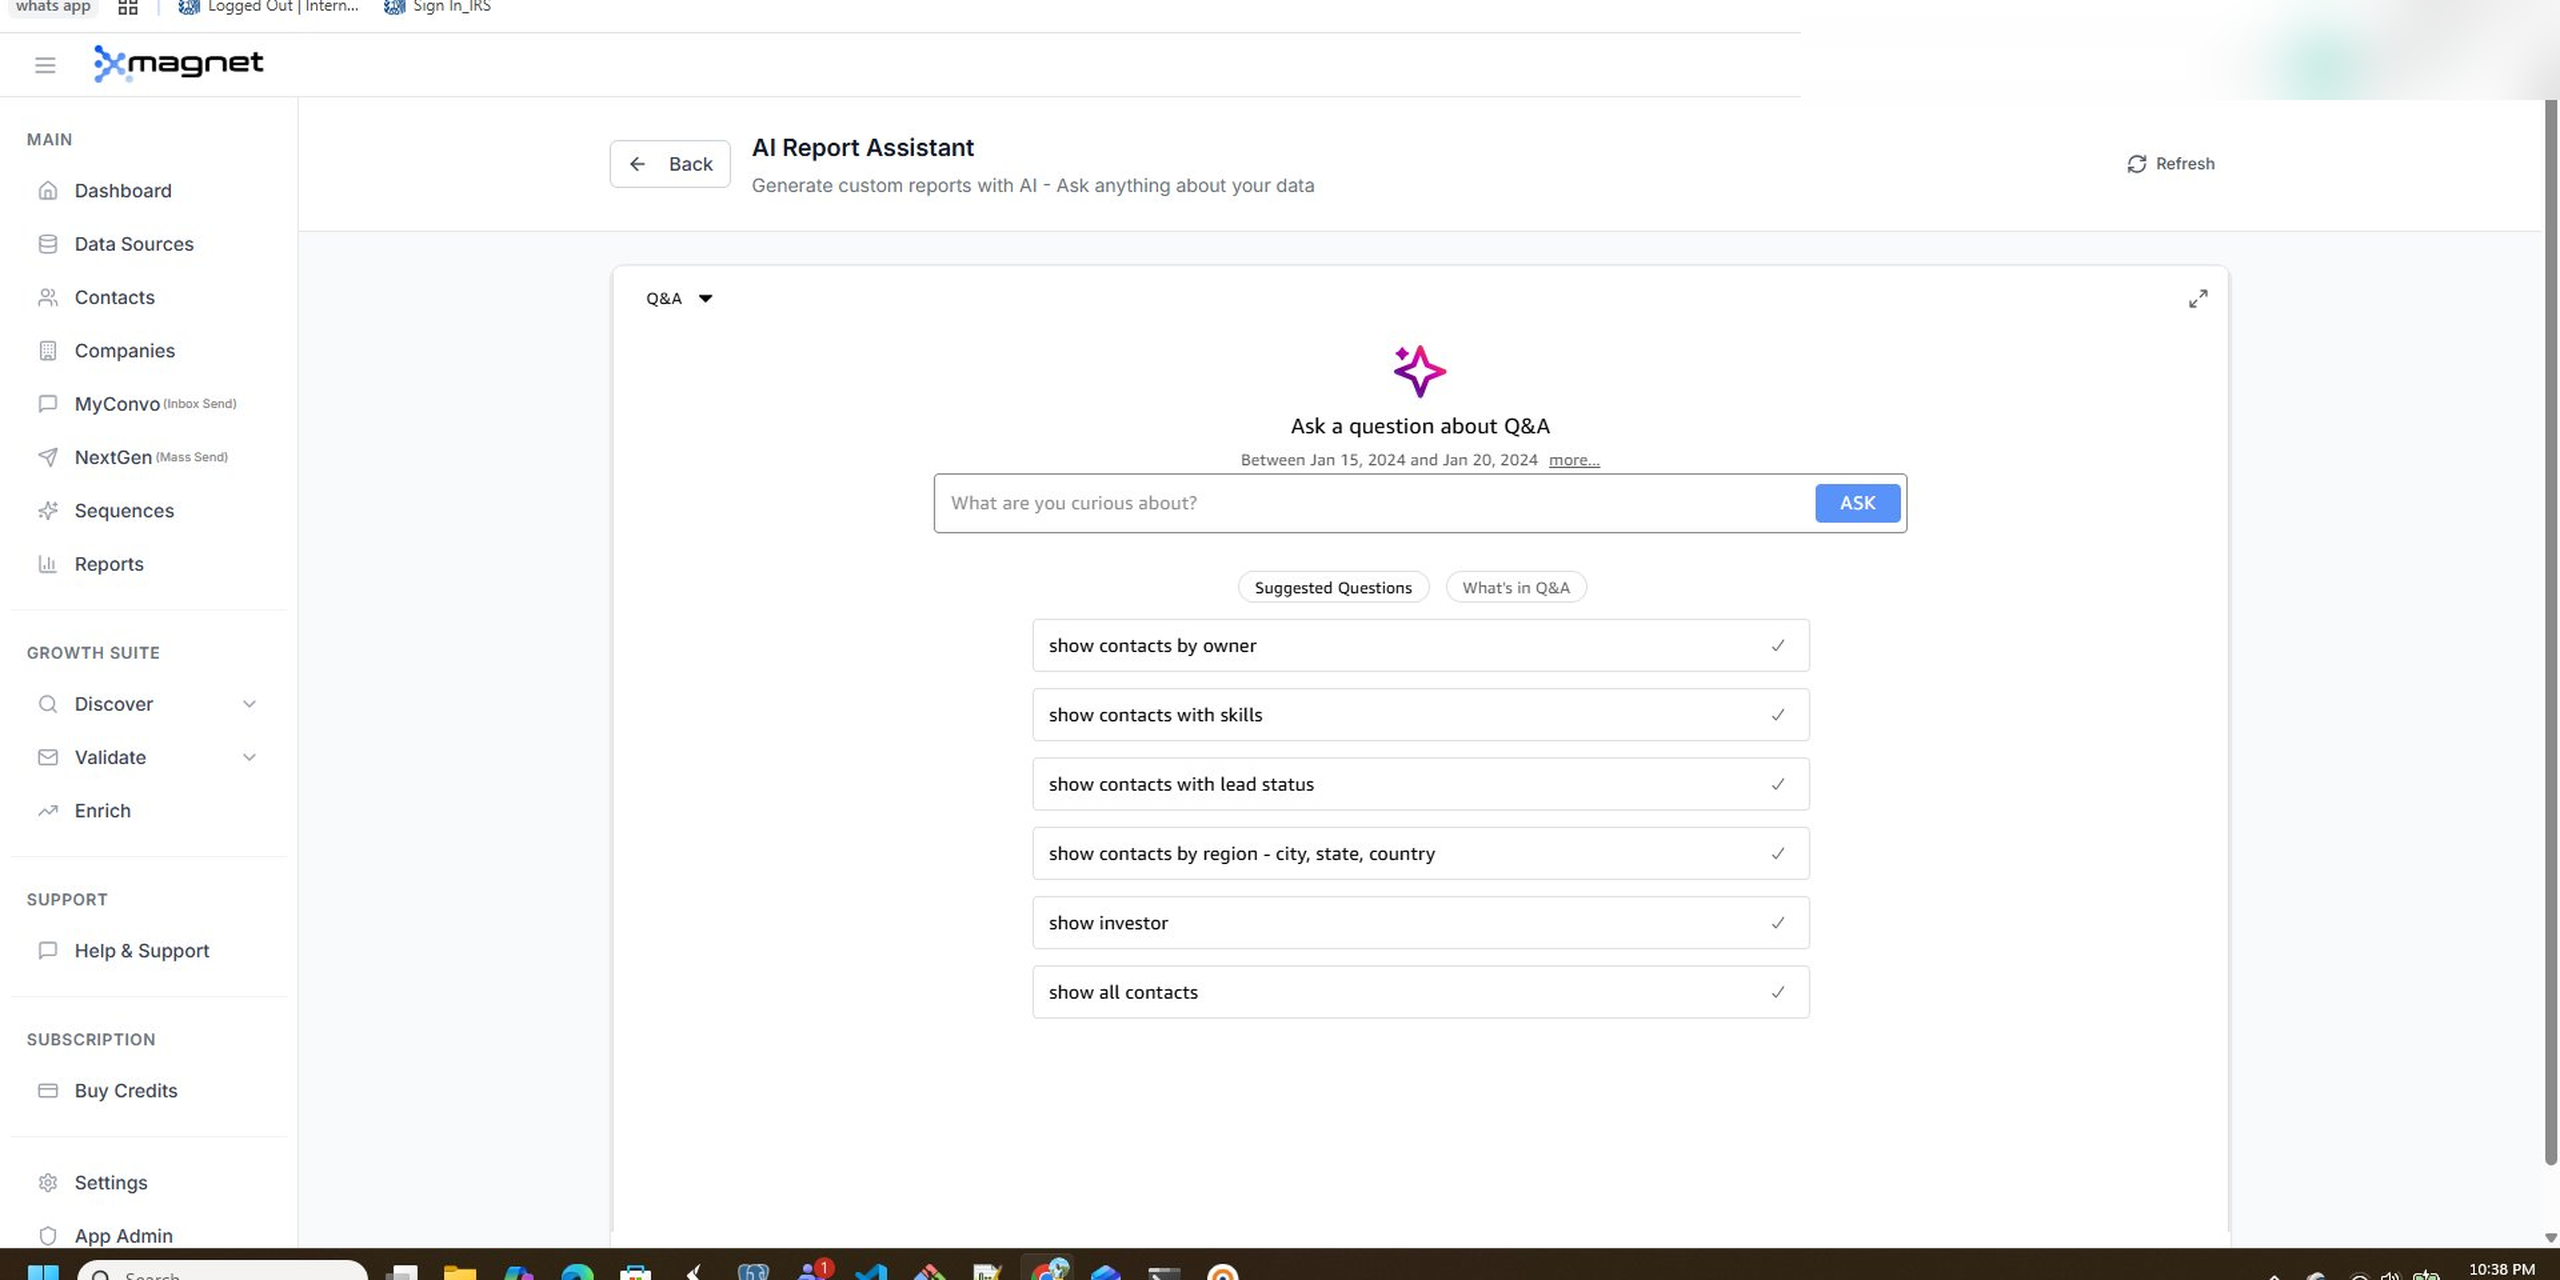Image resolution: width=2560 pixels, height=1280 pixels.
Task: Toggle the checkmark on 'show all contacts'
Action: 1778,991
